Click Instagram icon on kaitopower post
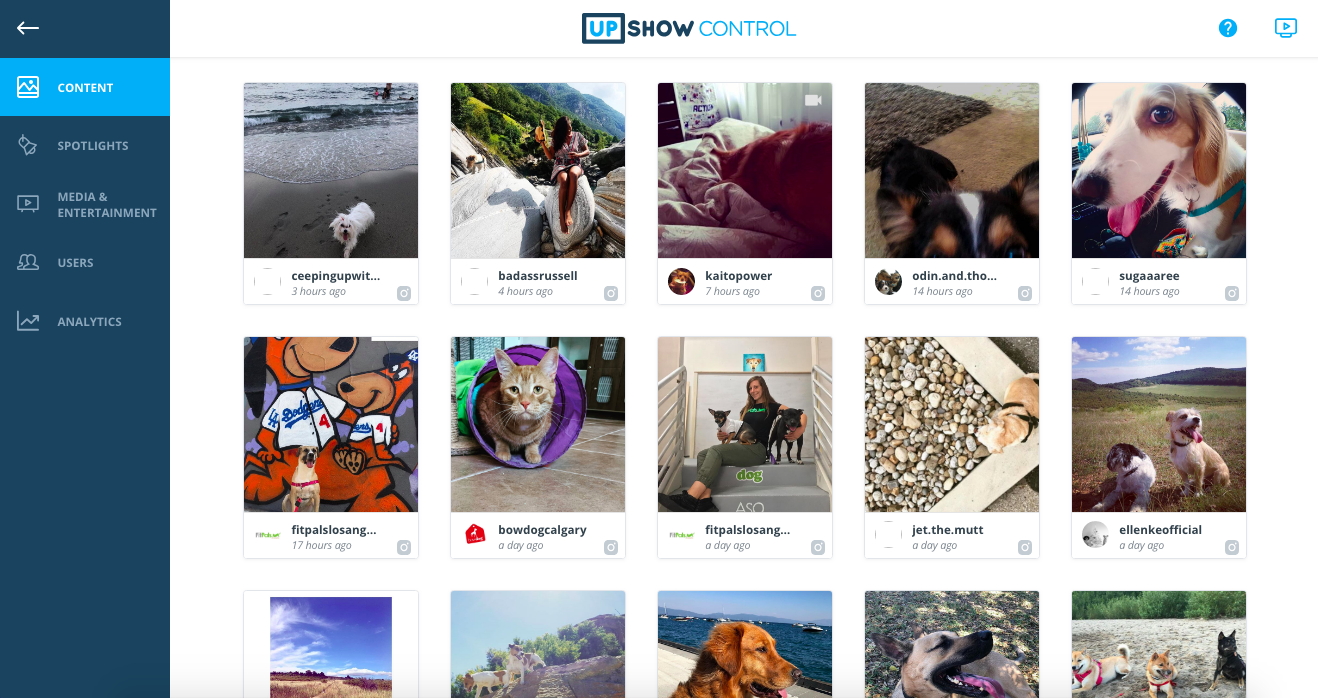 coord(818,293)
